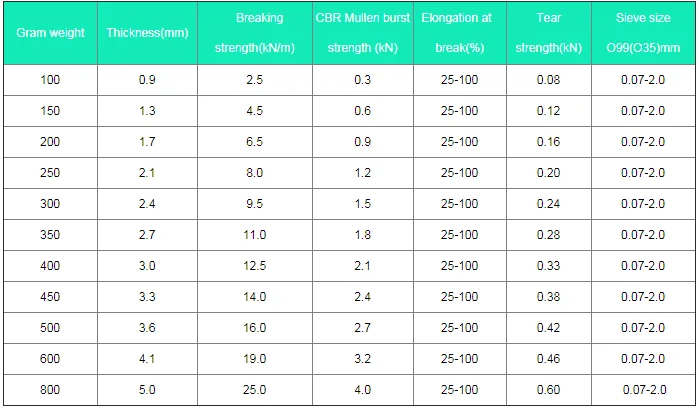699x408 pixels.
Task: Select the CBR Mullen burst strength header
Action: click(x=362, y=33)
